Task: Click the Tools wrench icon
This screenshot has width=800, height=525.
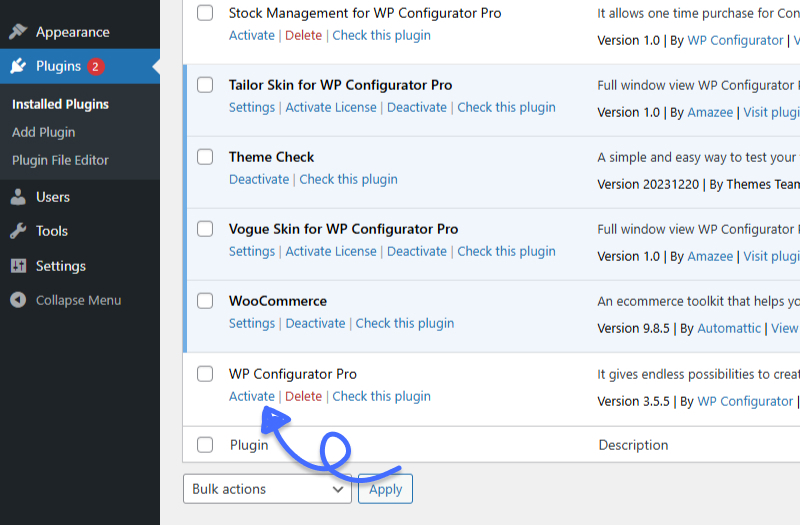Action: coord(18,231)
